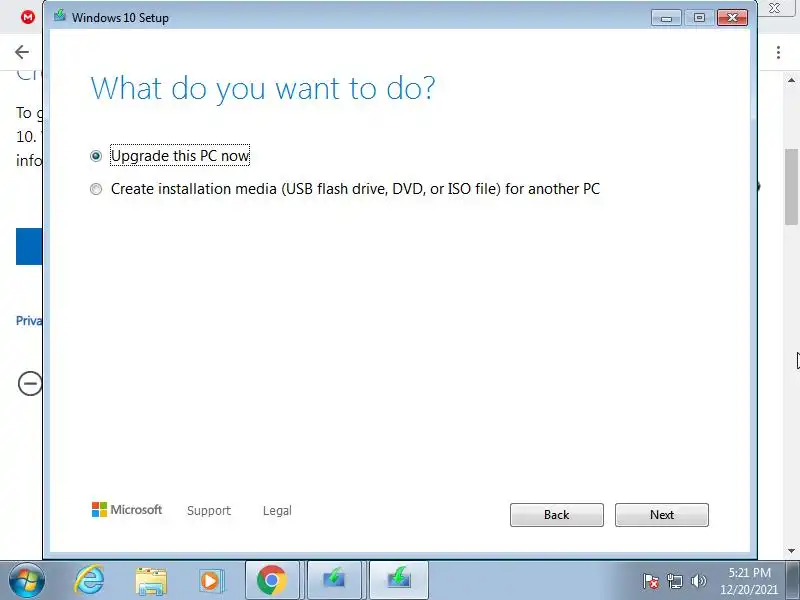
Task: Open Windows Media Player from taskbar
Action: coord(211,581)
